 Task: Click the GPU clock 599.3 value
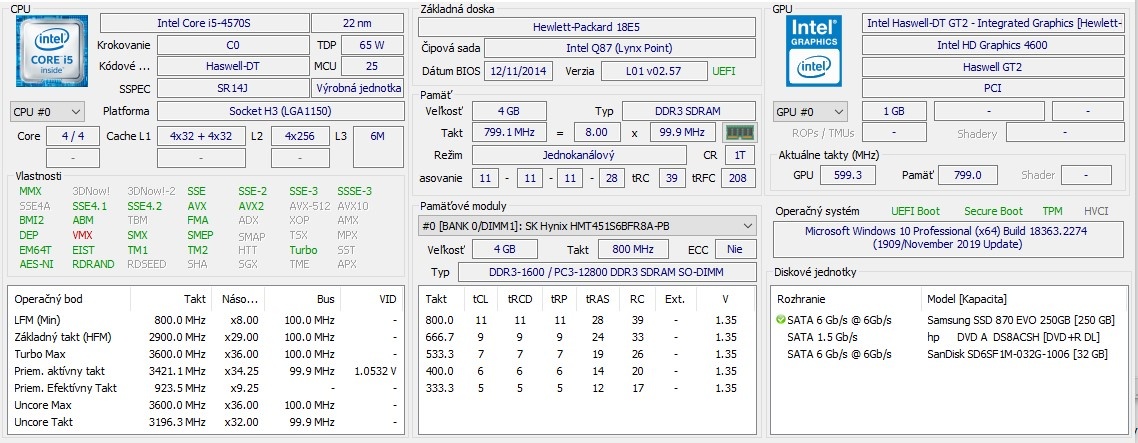click(848, 175)
